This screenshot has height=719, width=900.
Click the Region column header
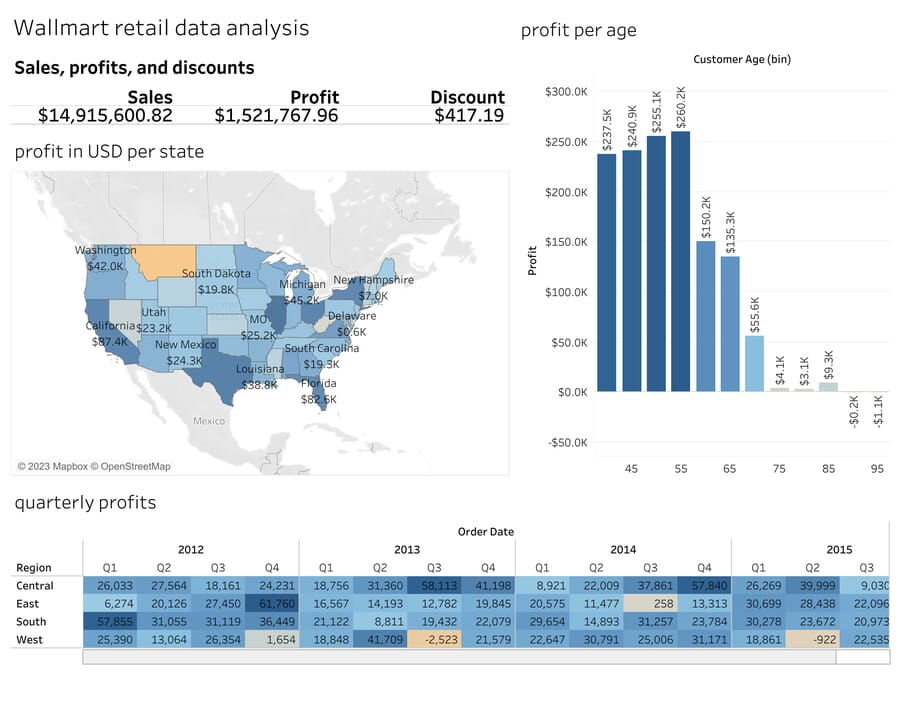[34, 568]
